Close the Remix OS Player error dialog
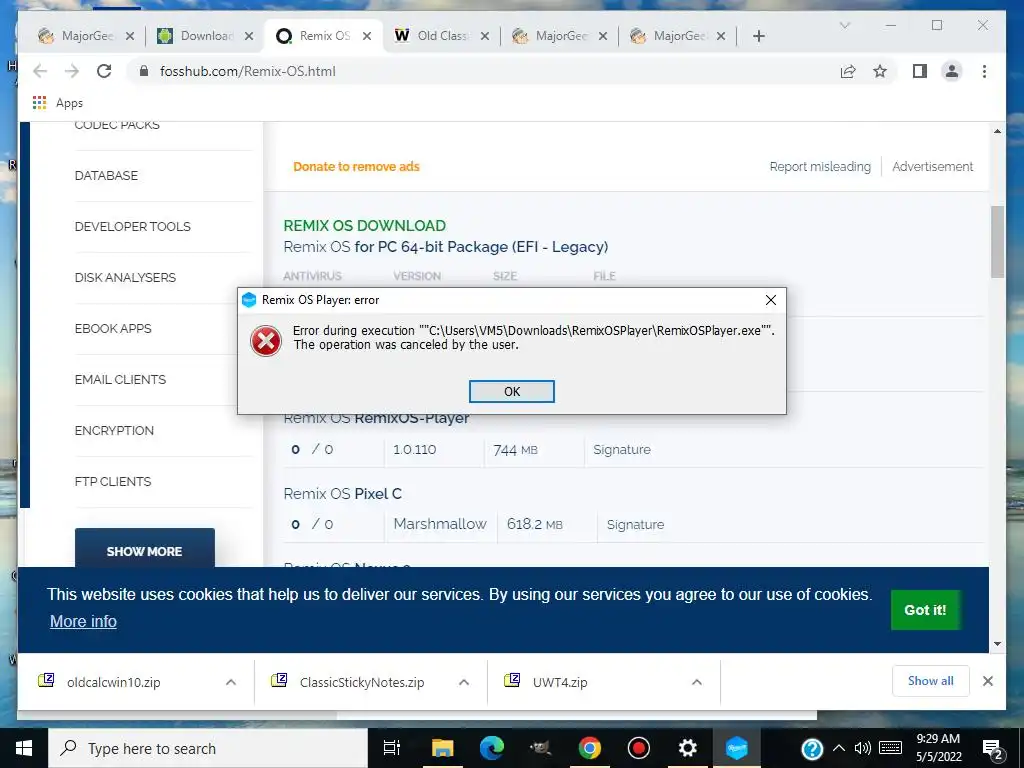 771,300
